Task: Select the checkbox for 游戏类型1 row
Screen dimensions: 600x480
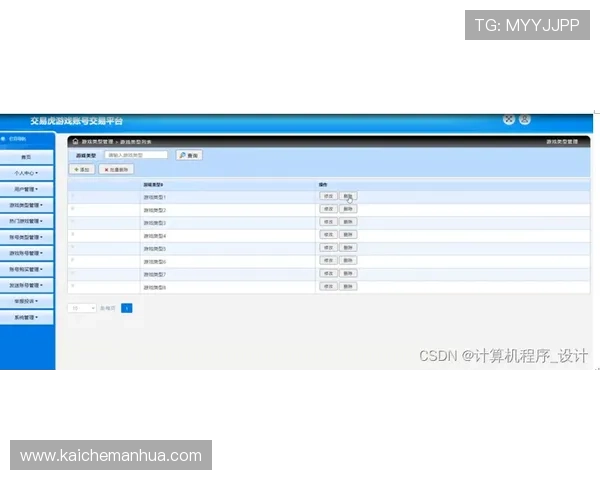Action: (x=73, y=196)
